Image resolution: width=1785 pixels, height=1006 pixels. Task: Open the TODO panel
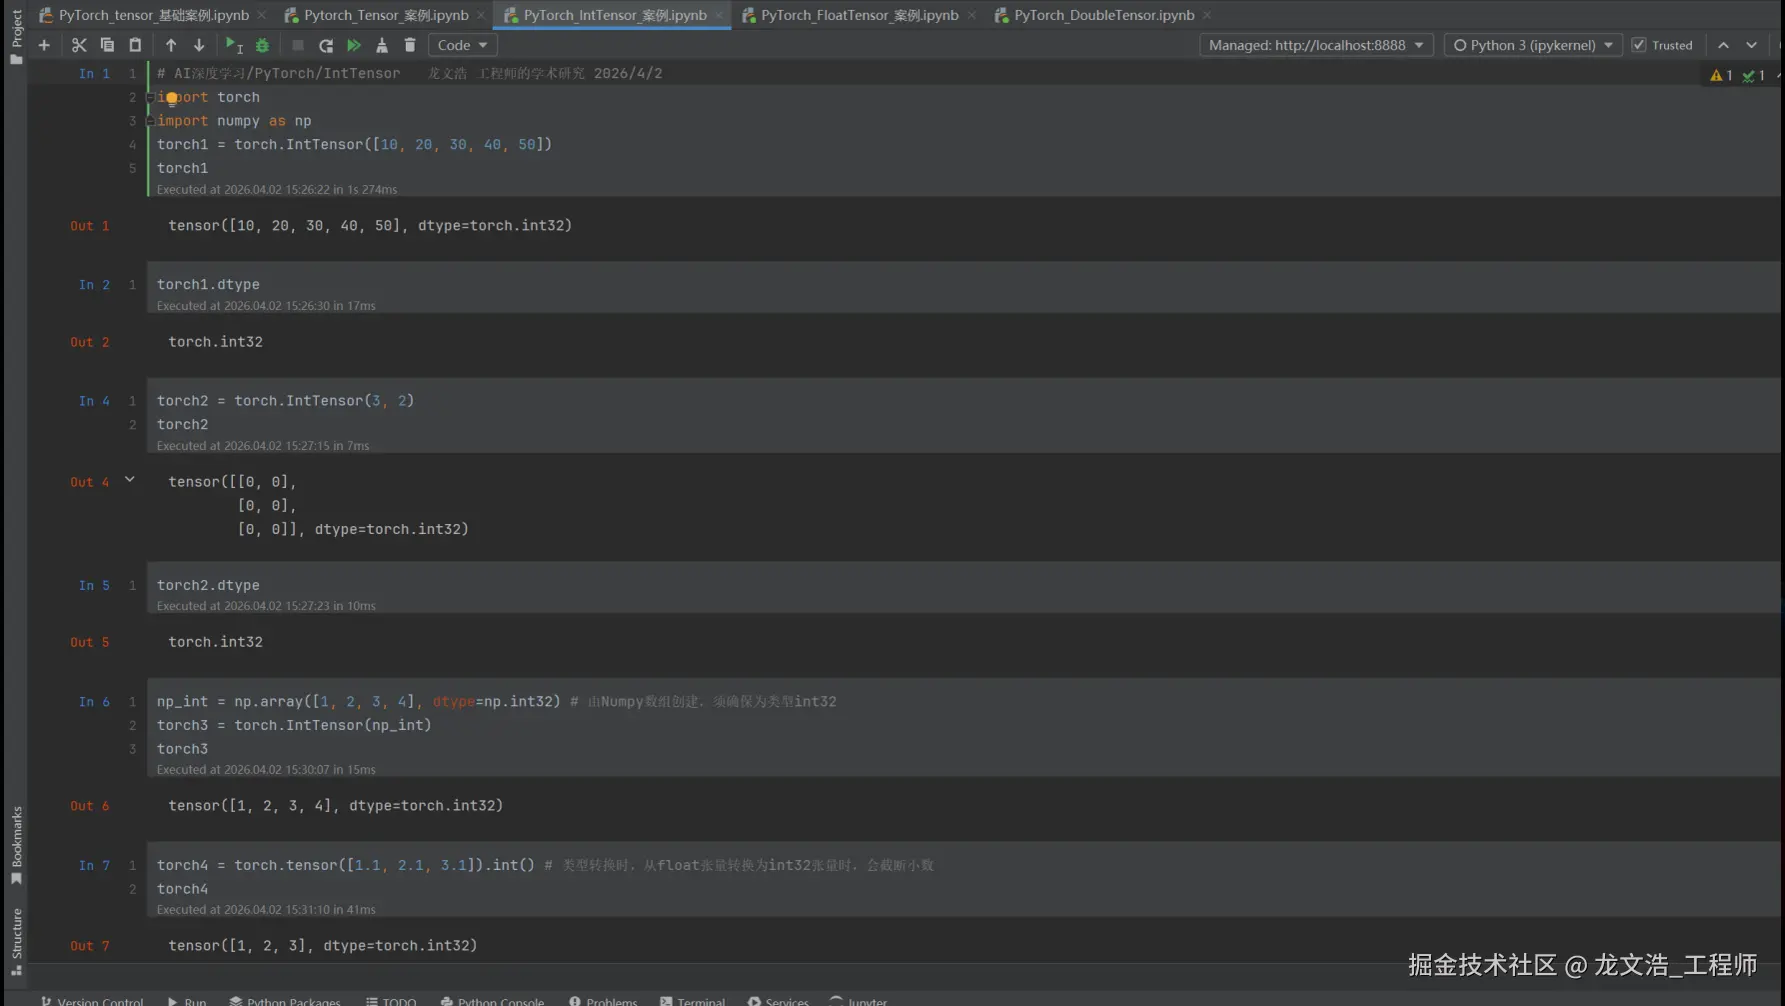click(391, 1000)
